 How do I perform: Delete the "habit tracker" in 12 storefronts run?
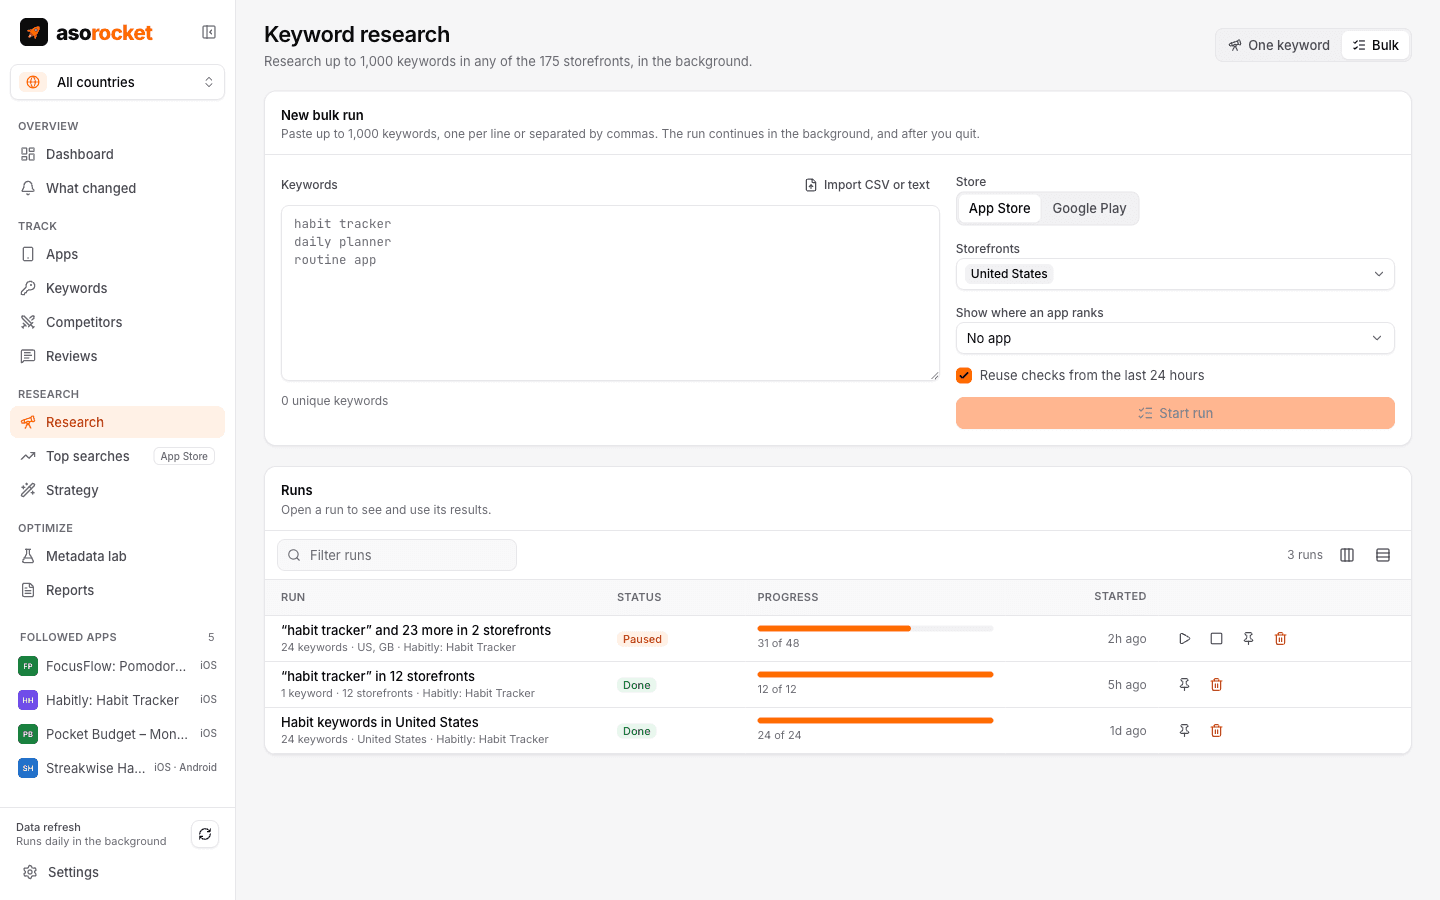(x=1217, y=685)
